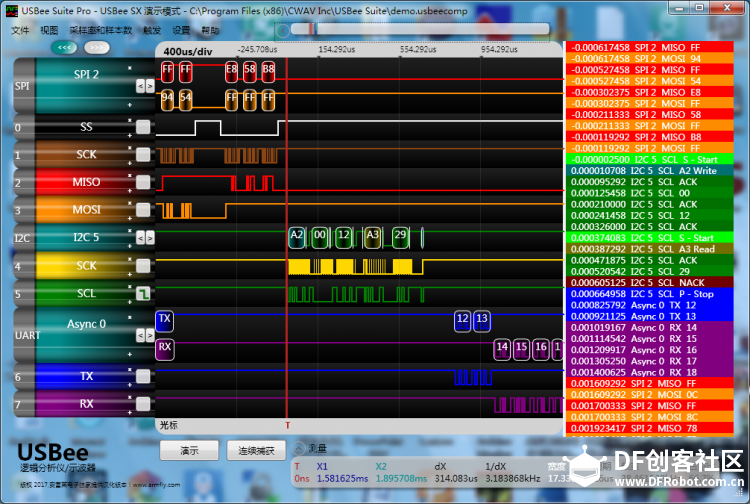Open the 触发 menu
This screenshot has width=750, height=504.
point(152,31)
